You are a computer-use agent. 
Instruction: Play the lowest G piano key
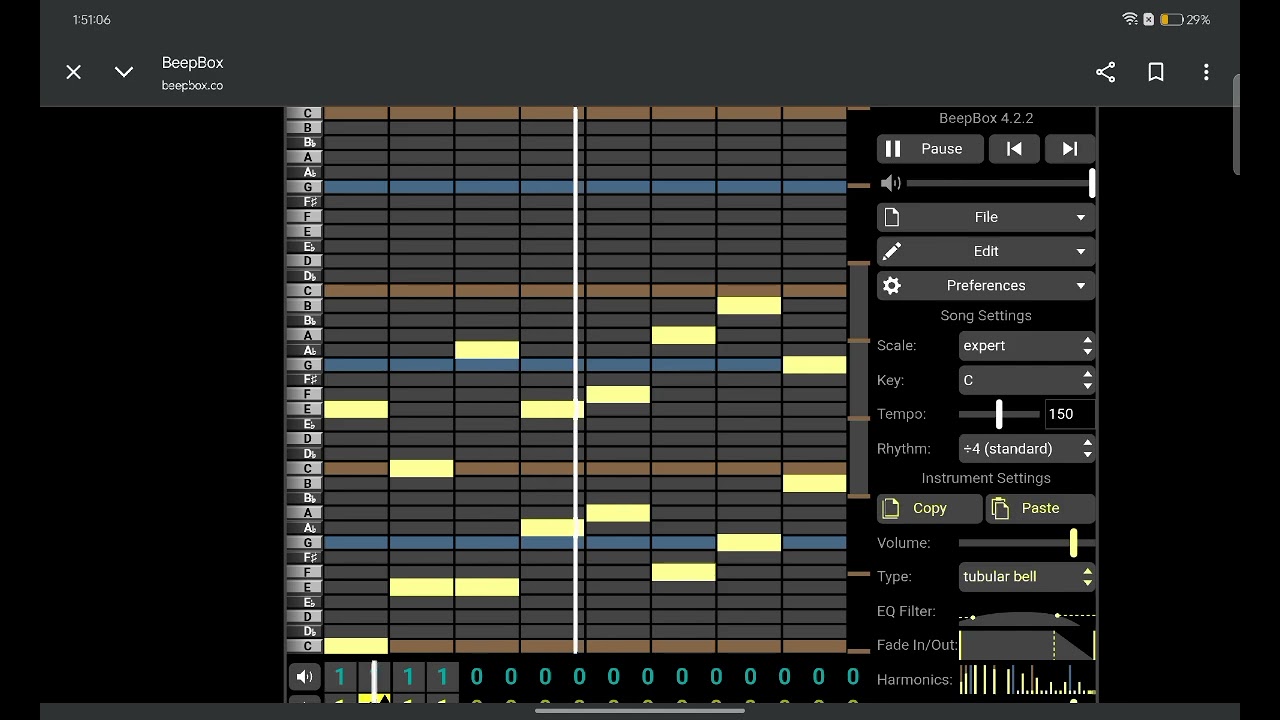304,543
